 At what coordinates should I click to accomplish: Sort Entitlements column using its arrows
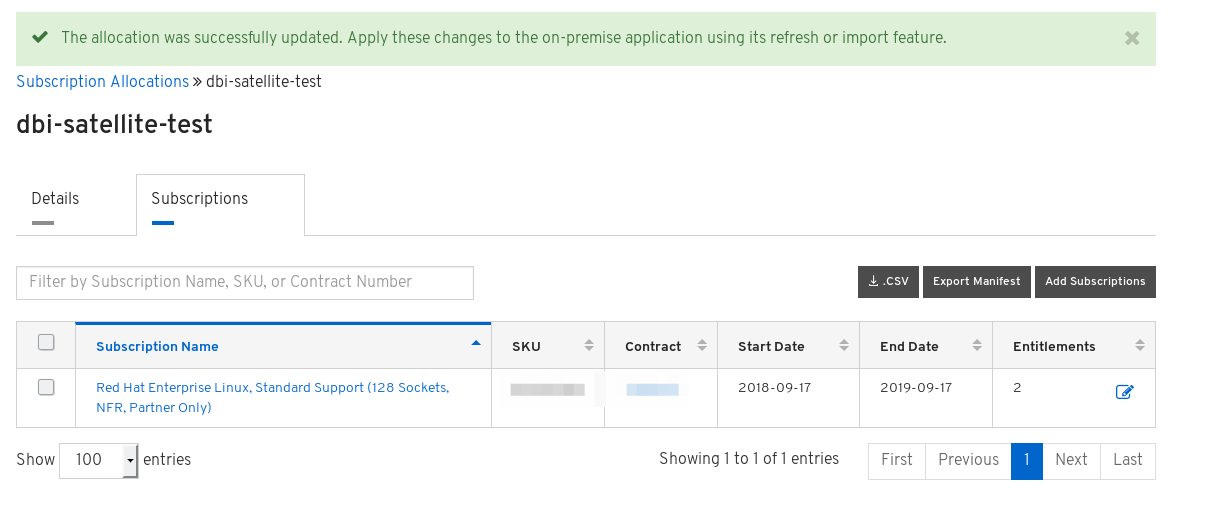point(1140,346)
